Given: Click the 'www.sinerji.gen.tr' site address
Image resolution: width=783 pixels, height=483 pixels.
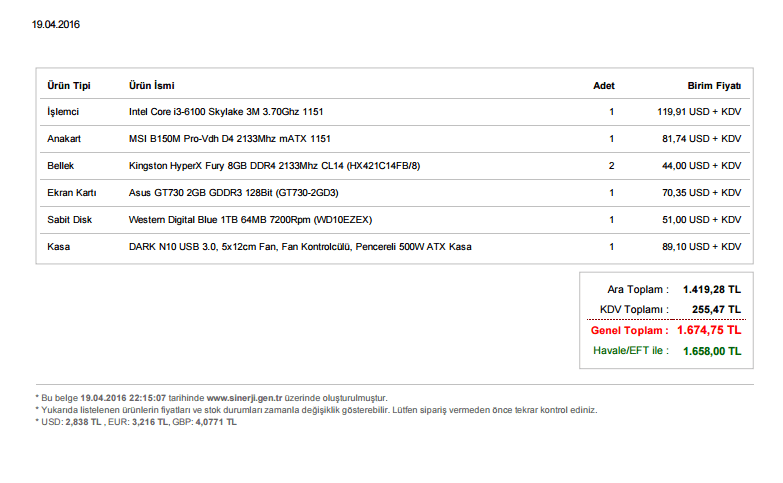Looking at the screenshot, I should point(244,398).
